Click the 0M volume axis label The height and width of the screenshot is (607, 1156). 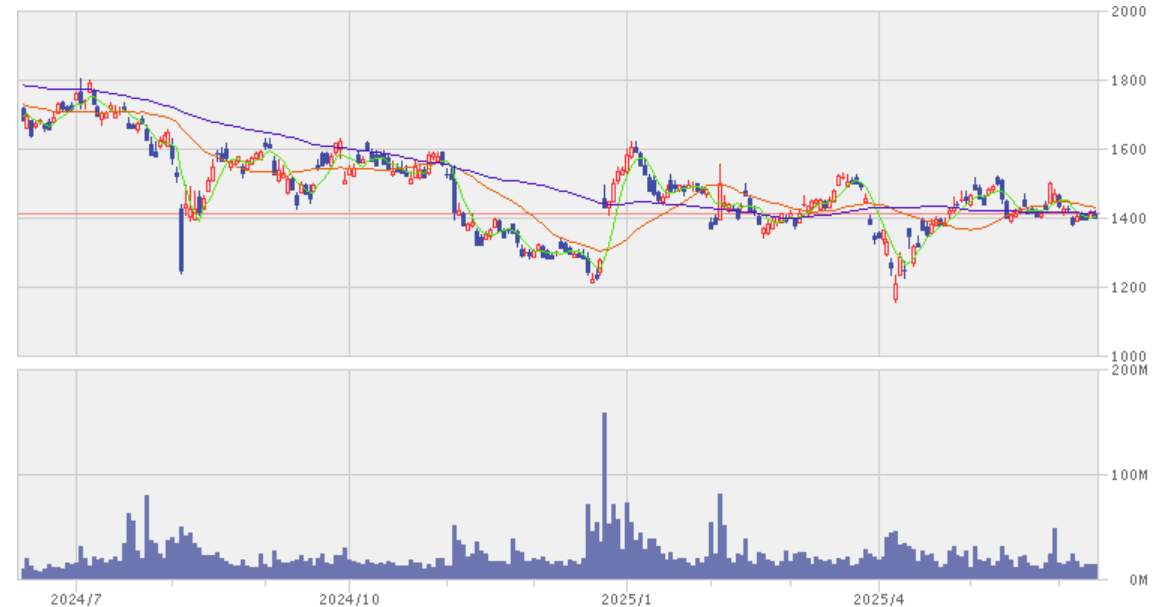(1137, 580)
